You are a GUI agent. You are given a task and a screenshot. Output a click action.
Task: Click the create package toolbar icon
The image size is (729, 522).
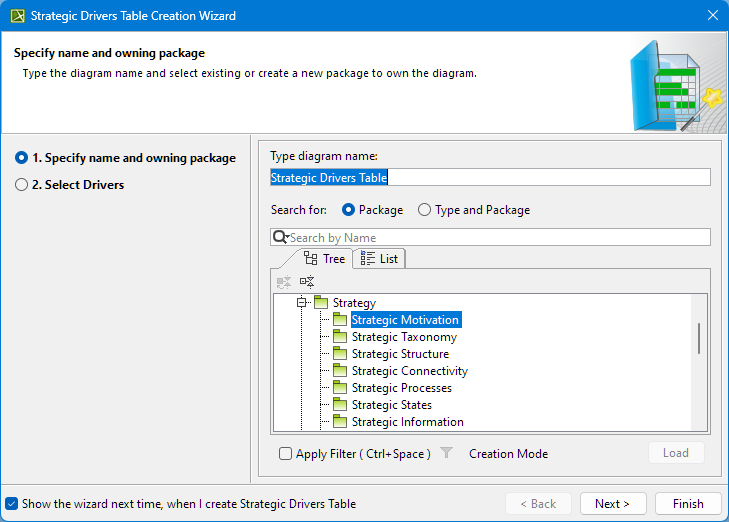(x=284, y=282)
